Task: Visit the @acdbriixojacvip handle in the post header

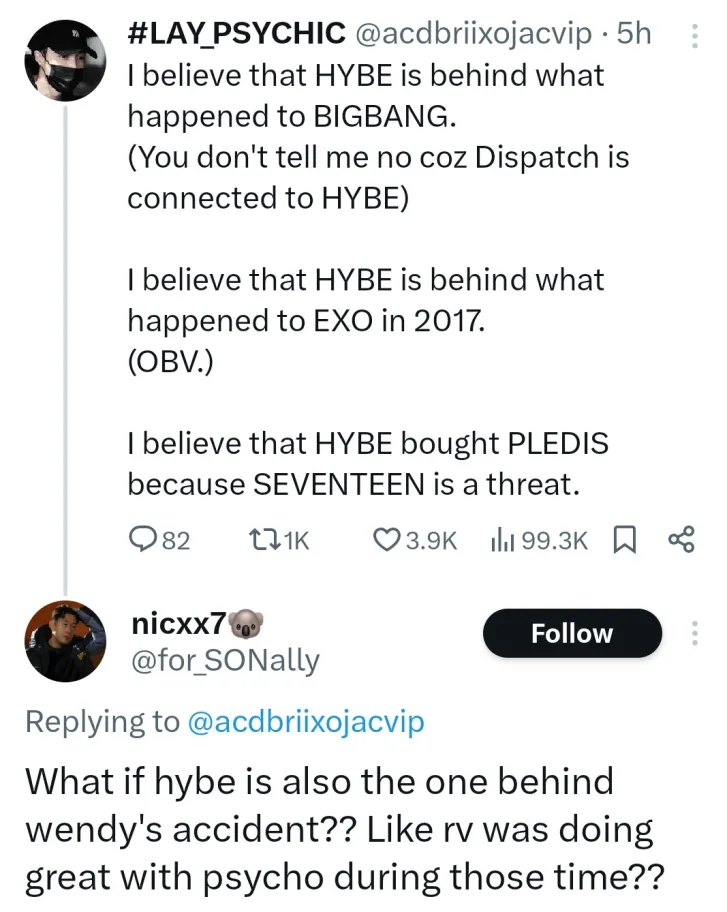Action: click(473, 34)
